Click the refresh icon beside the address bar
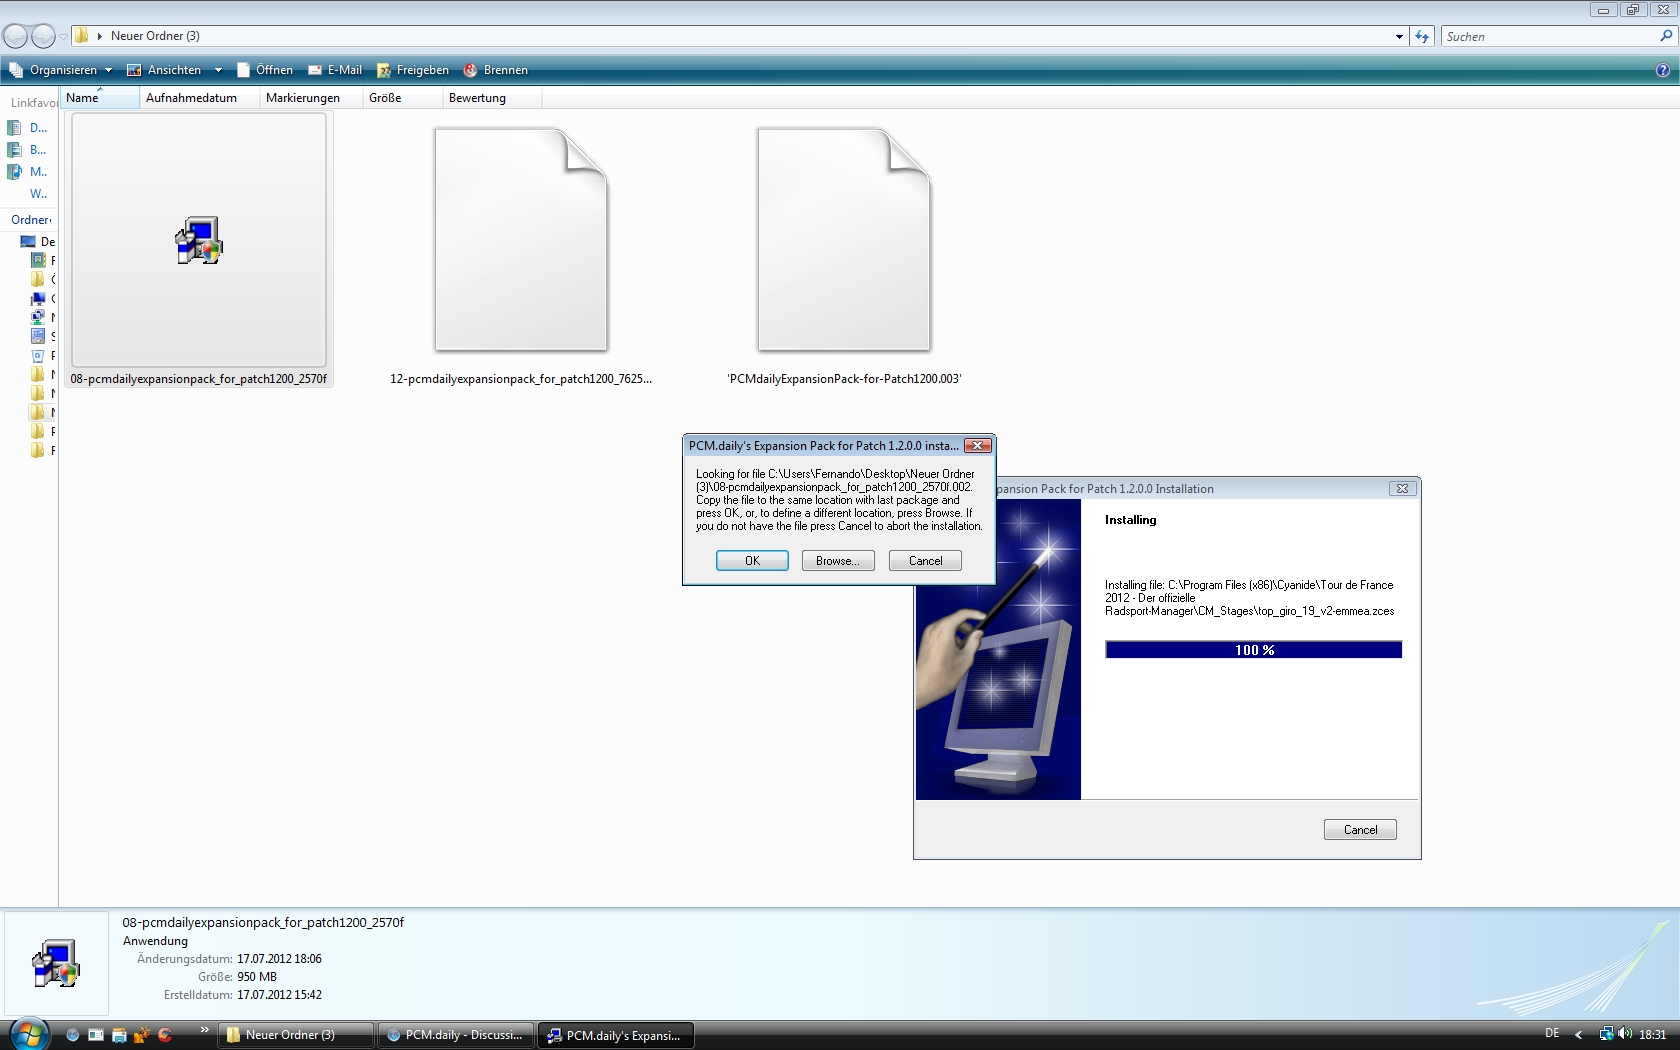1680x1050 pixels. coord(1422,36)
